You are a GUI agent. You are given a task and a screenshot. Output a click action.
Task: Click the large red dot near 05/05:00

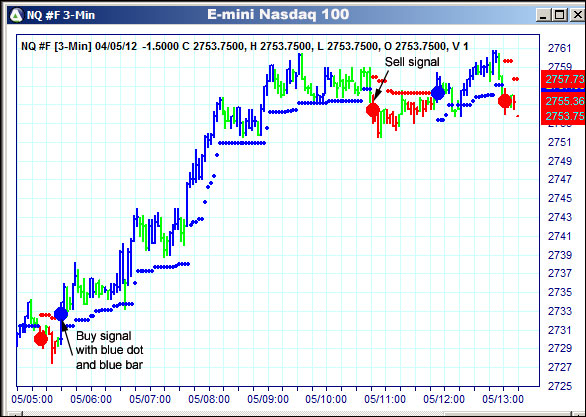[x=41, y=339]
